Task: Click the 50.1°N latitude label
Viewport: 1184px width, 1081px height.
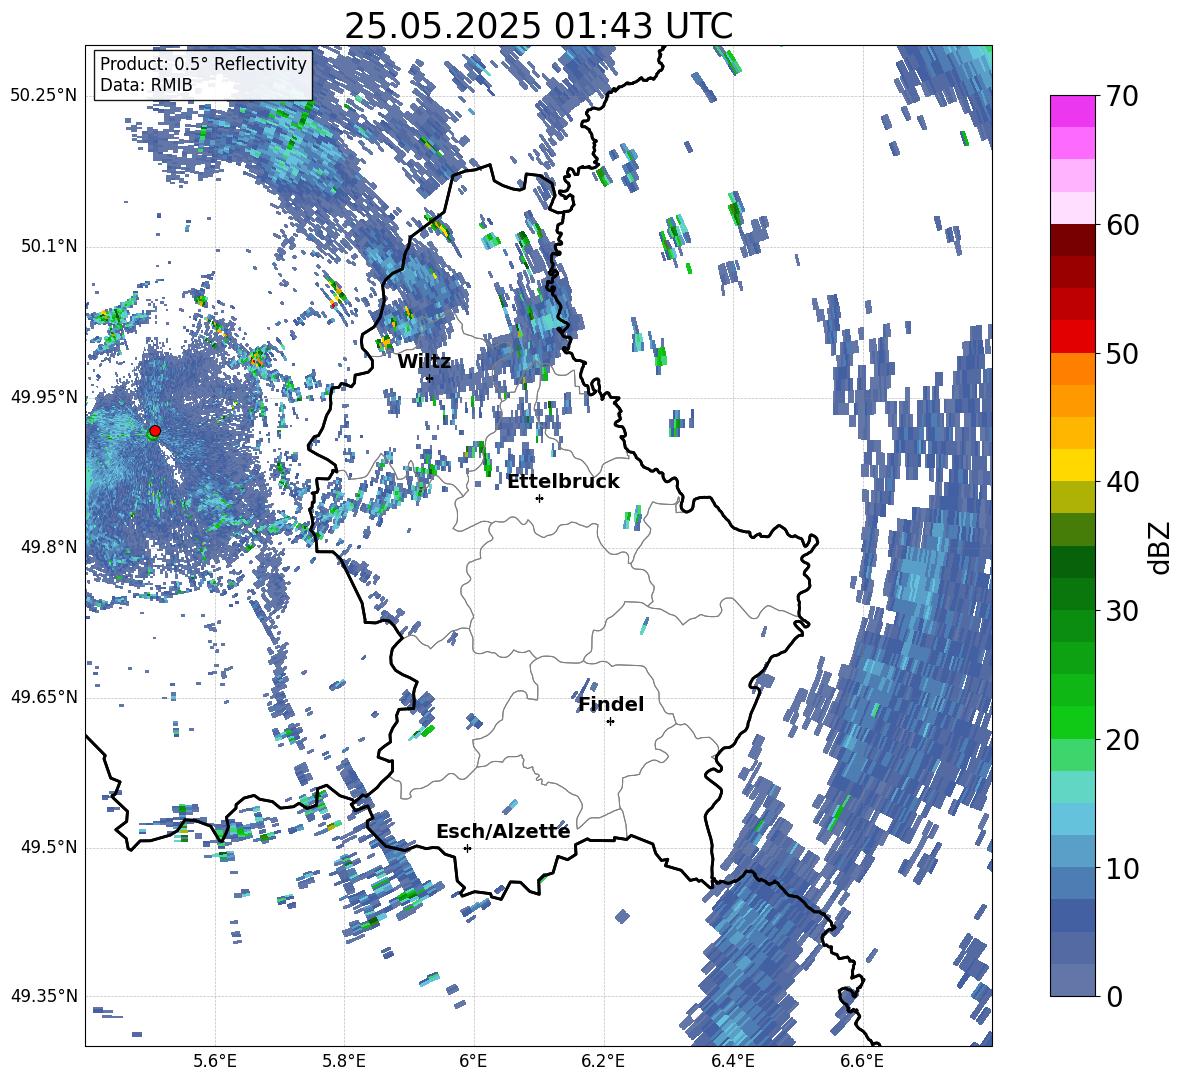Action: [x=48, y=246]
